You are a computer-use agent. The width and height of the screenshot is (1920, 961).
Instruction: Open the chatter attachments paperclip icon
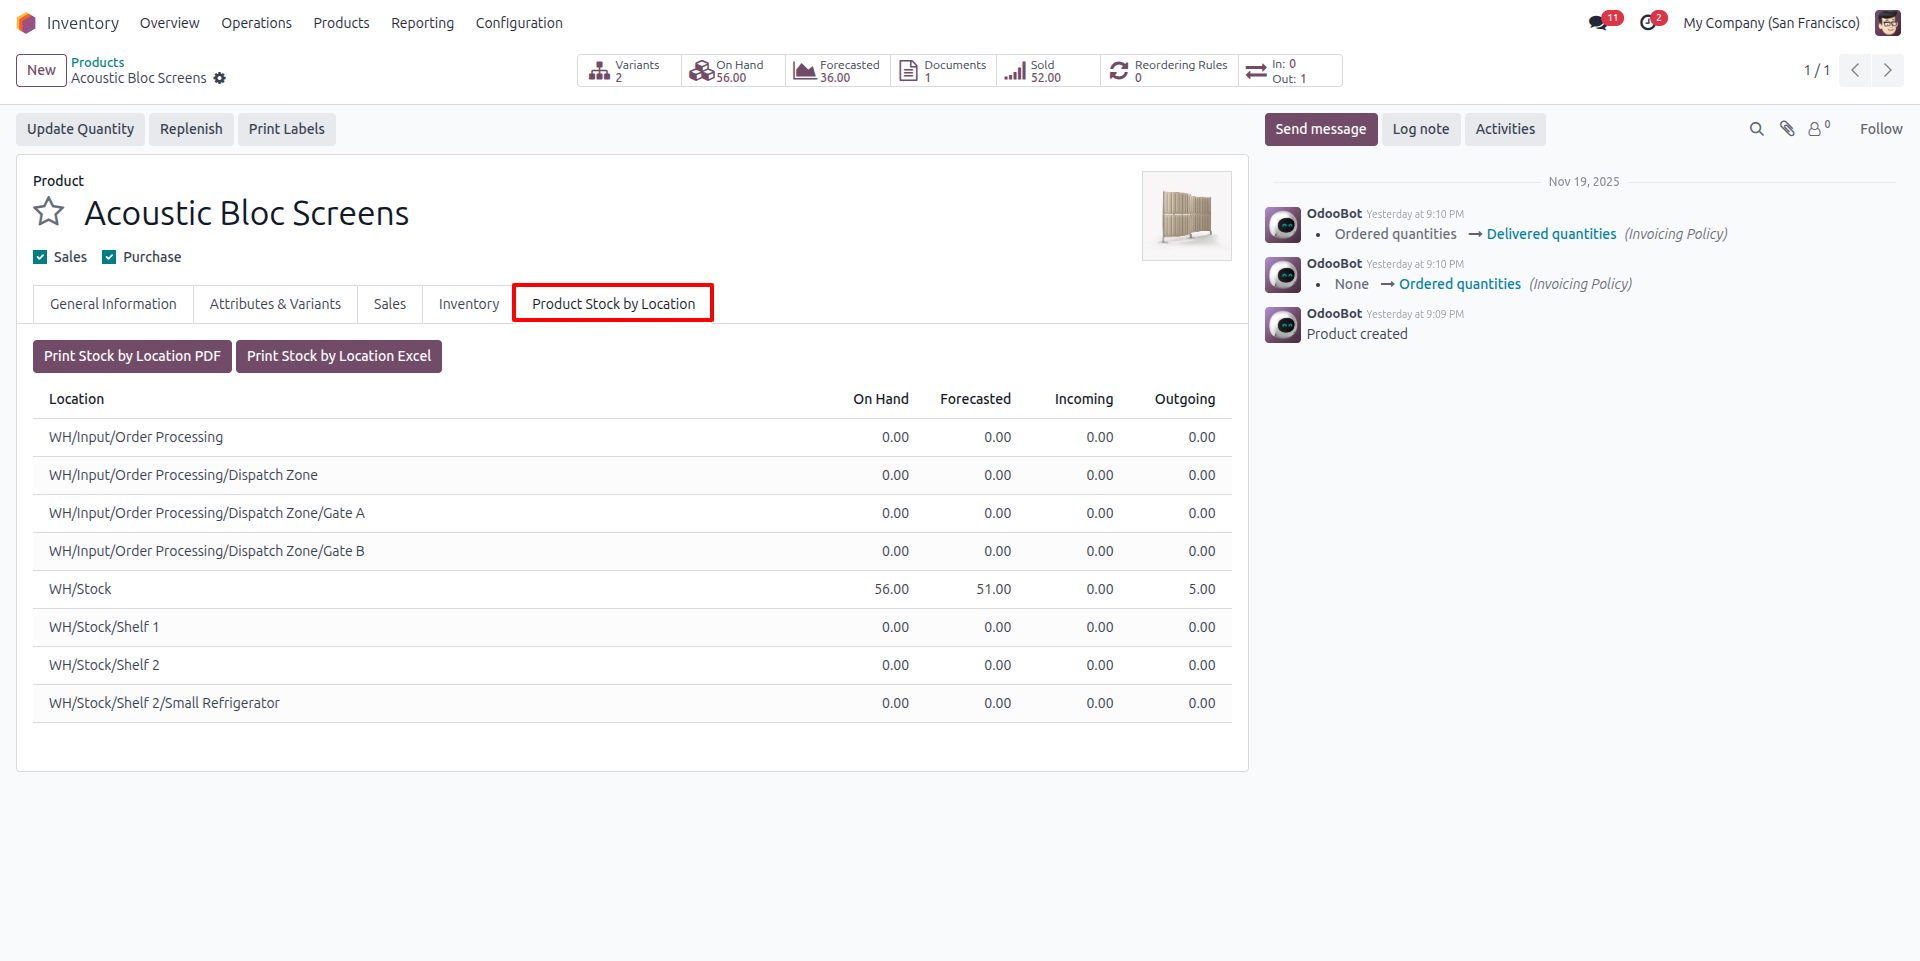(1787, 129)
